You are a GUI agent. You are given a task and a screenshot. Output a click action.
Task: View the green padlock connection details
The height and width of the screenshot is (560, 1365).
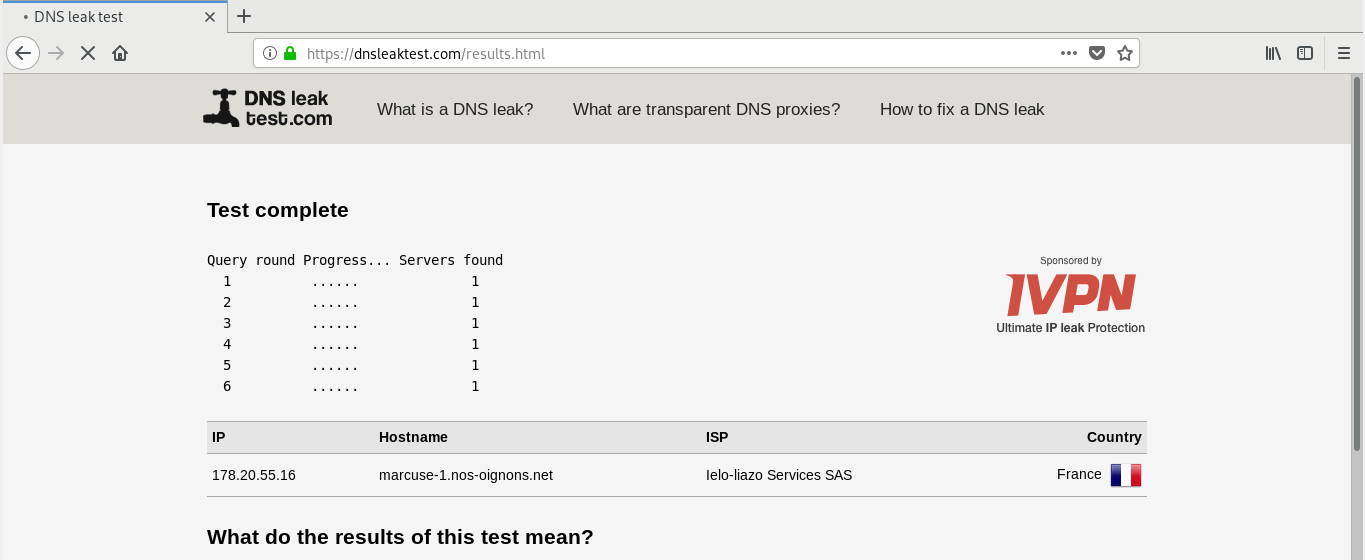pyautogui.click(x=290, y=53)
